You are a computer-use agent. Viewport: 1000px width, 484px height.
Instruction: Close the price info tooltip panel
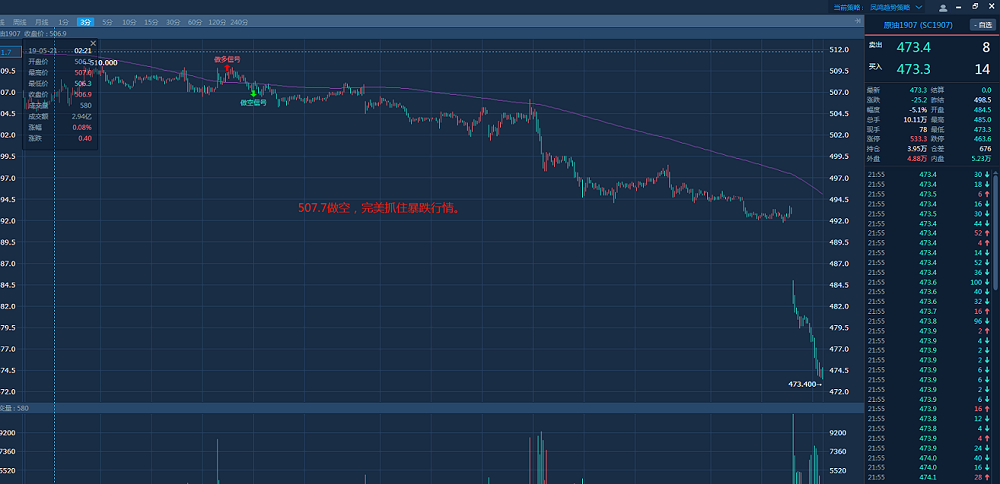(93, 43)
